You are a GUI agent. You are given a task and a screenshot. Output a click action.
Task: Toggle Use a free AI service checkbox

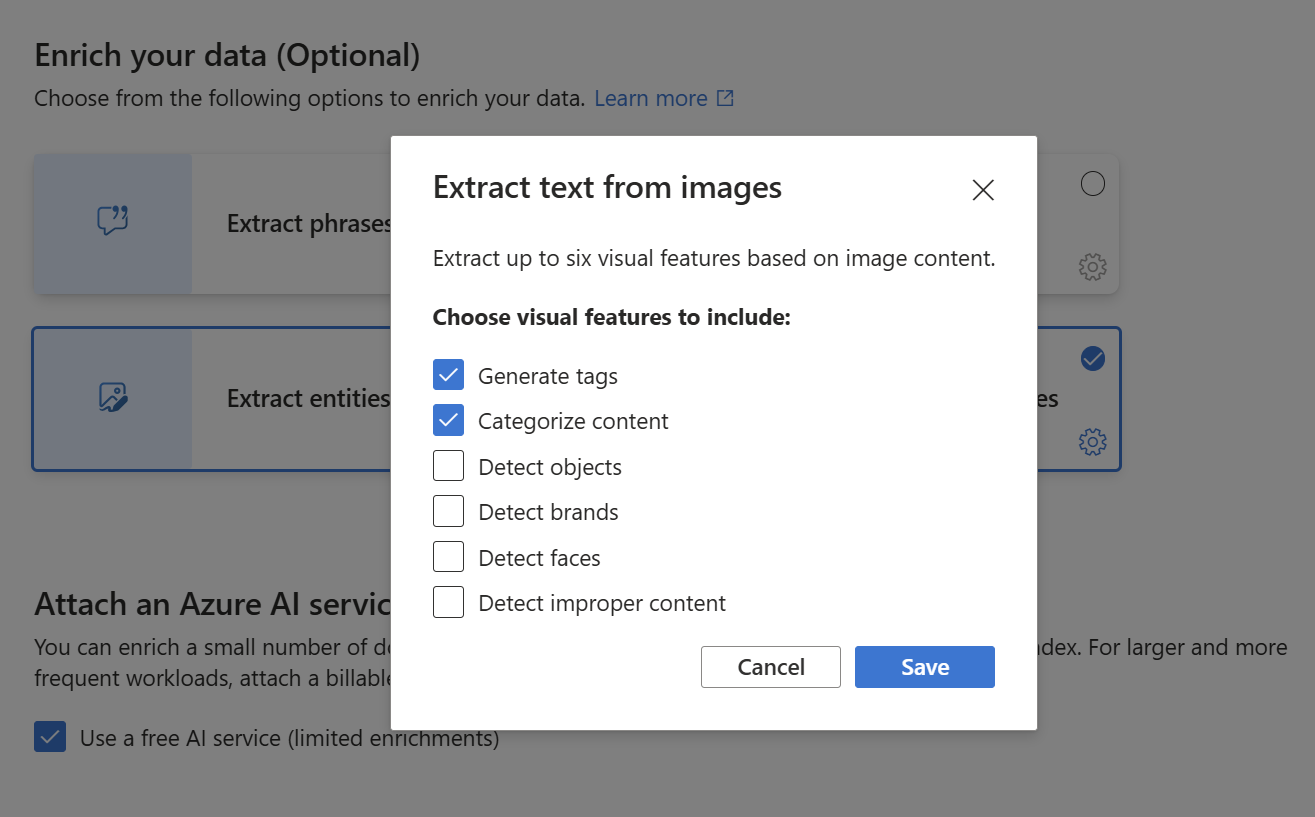click(x=50, y=738)
